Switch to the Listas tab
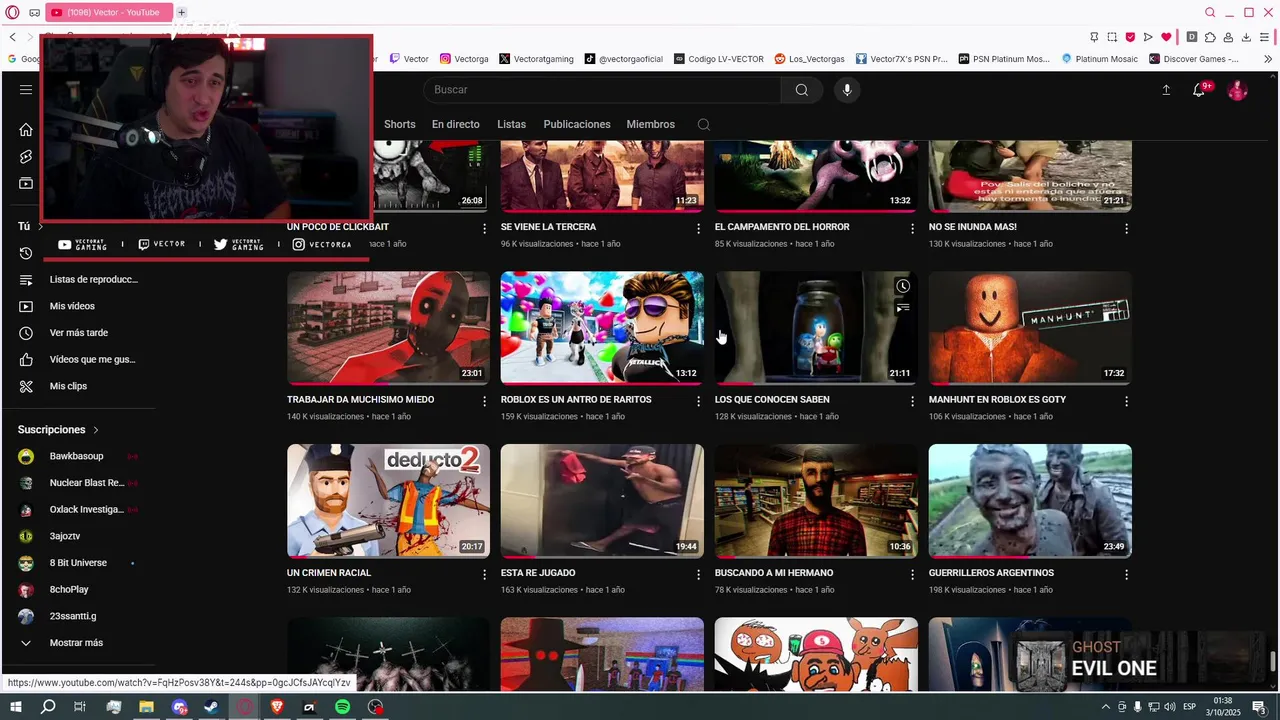1280x720 pixels. (x=511, y=125)
